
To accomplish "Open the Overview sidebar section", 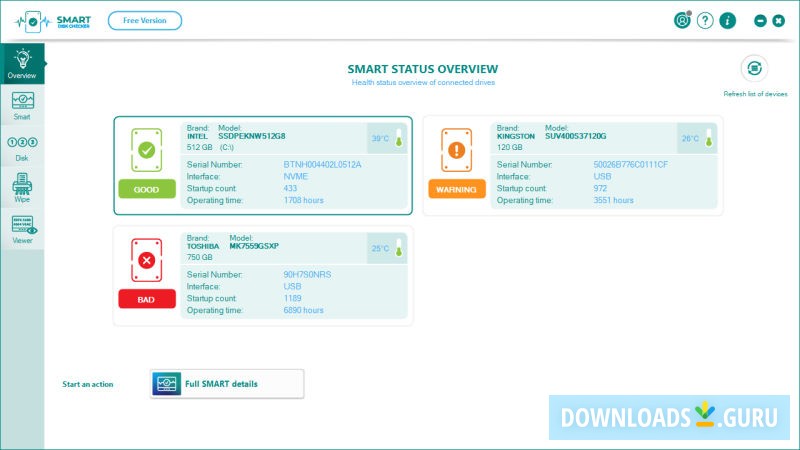I will coord(22,63).
